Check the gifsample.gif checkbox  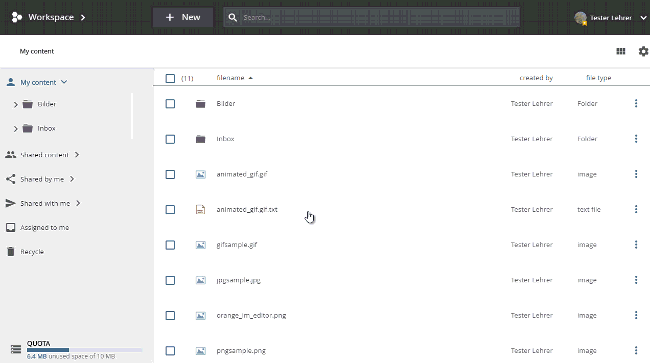tap(170, 245)
